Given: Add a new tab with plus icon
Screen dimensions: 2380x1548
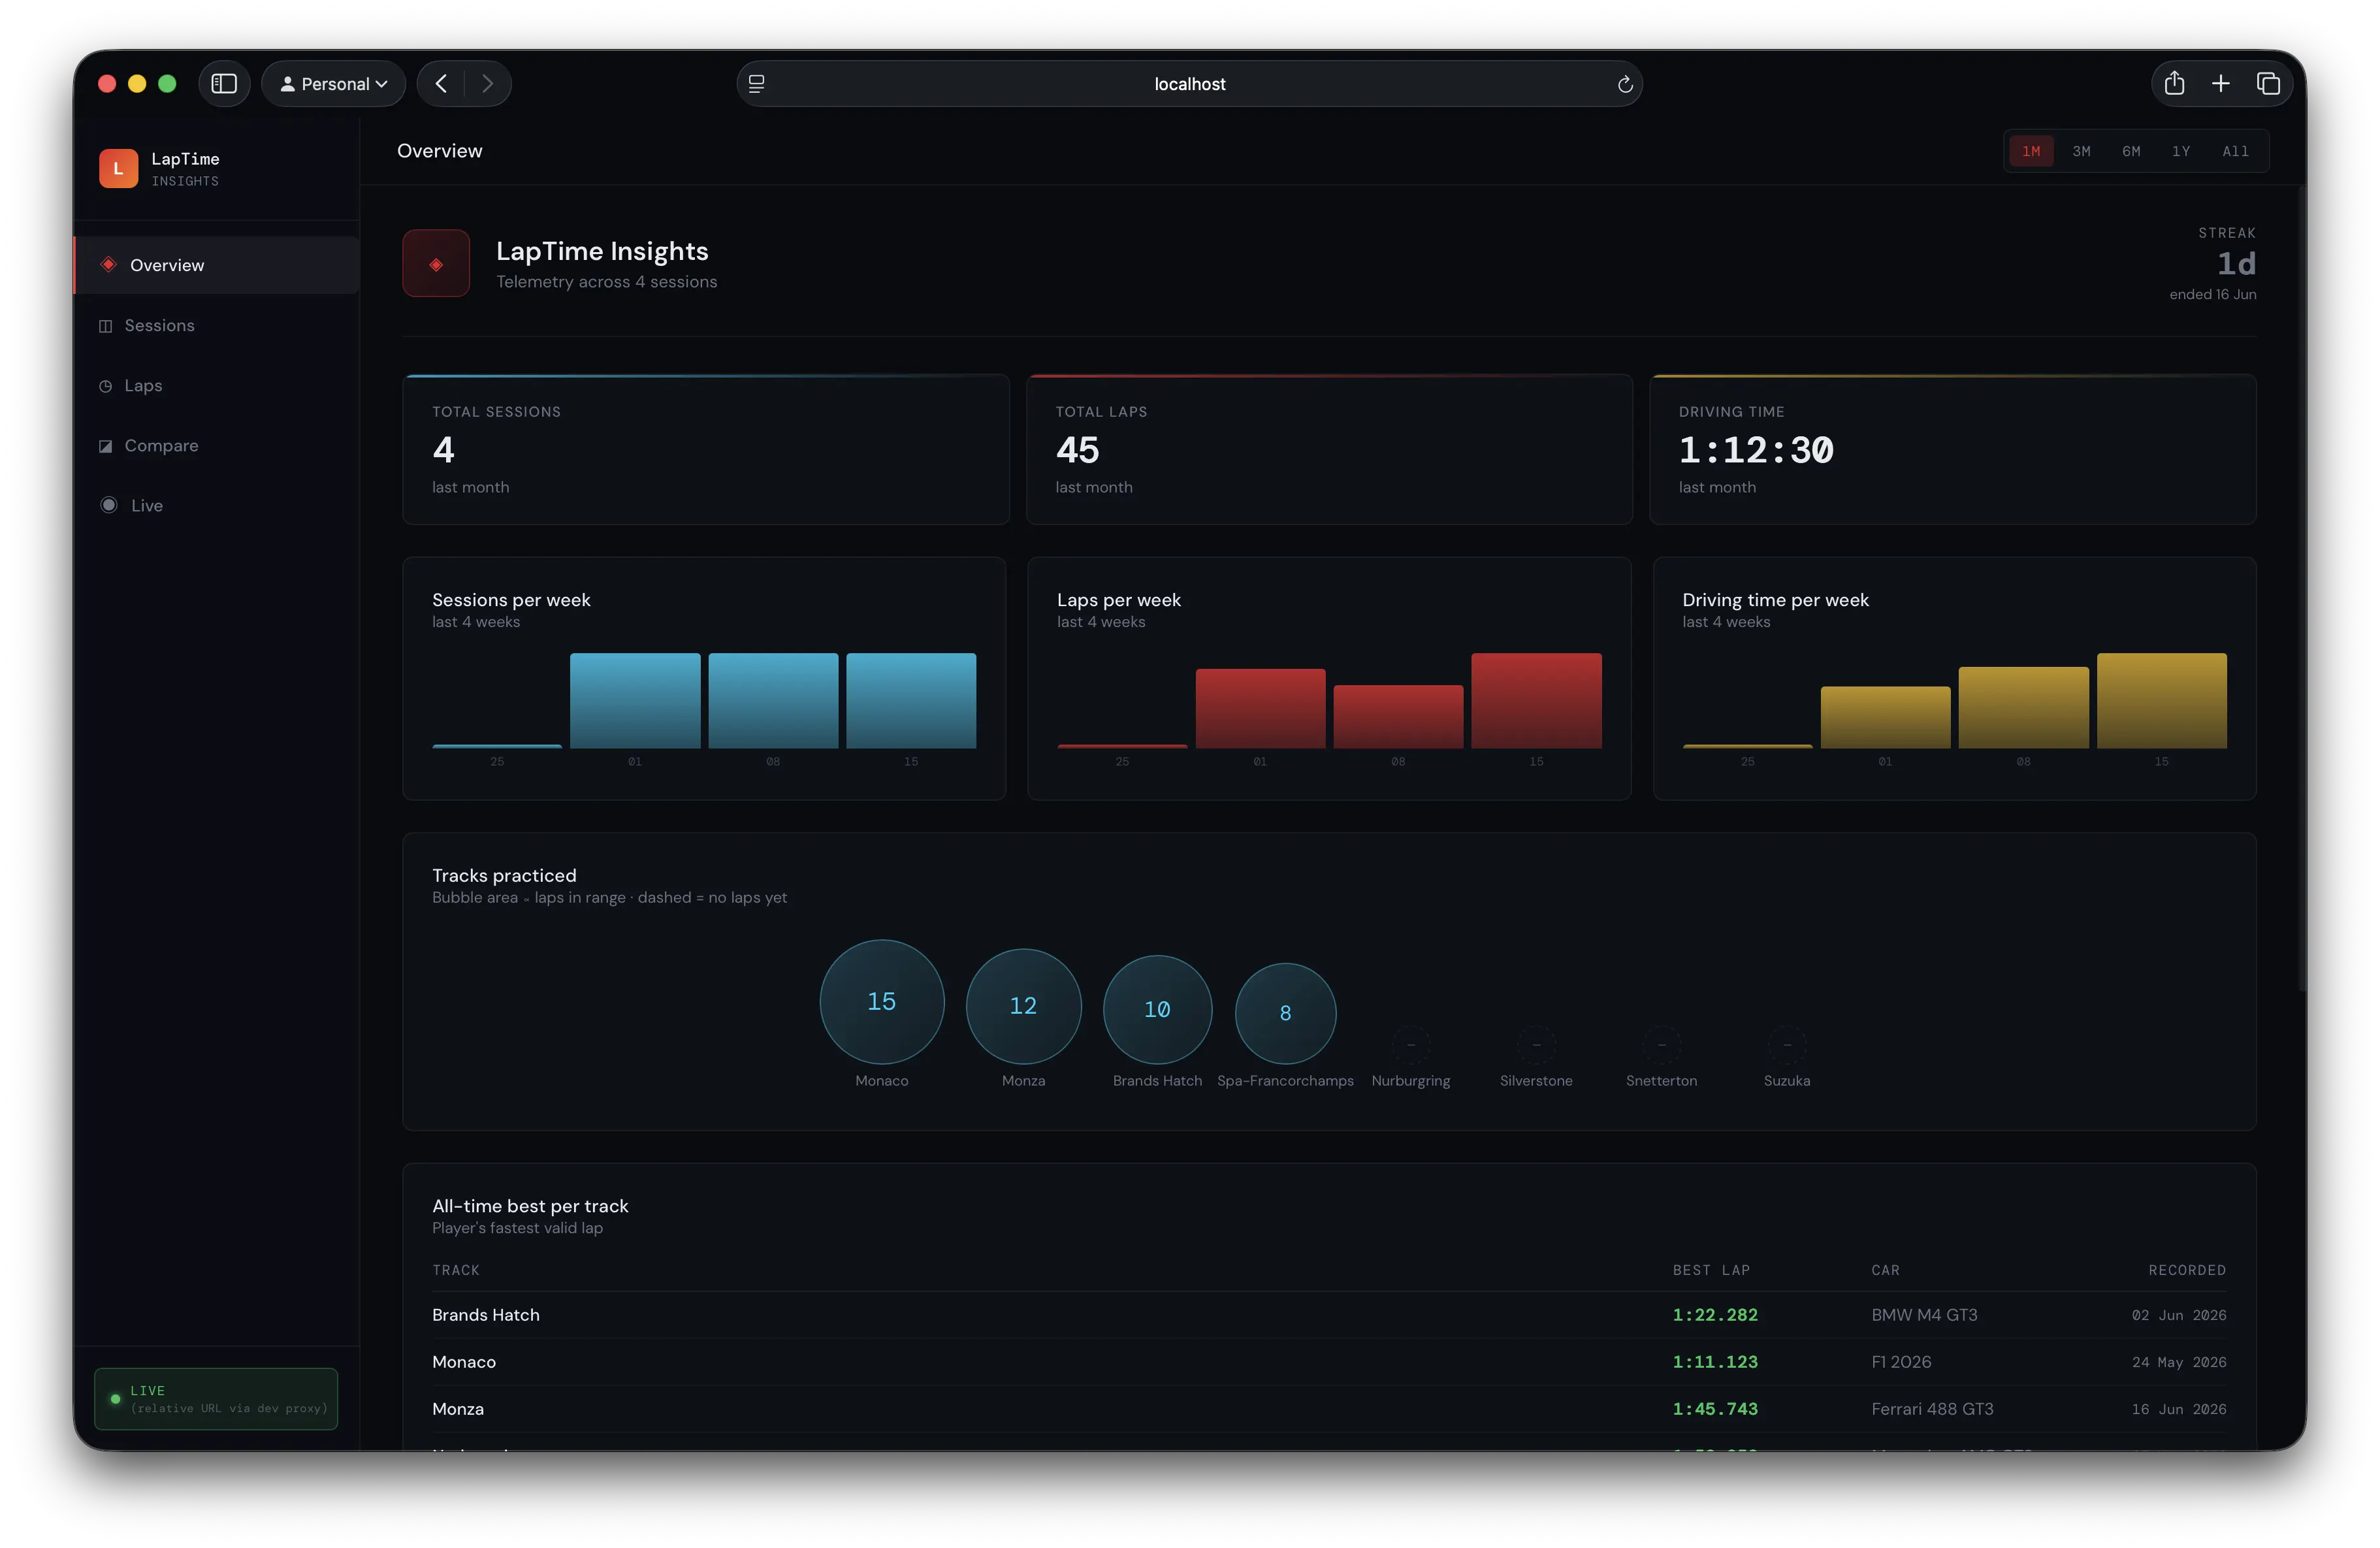Looking at the screenshot, I should 2220,84.
